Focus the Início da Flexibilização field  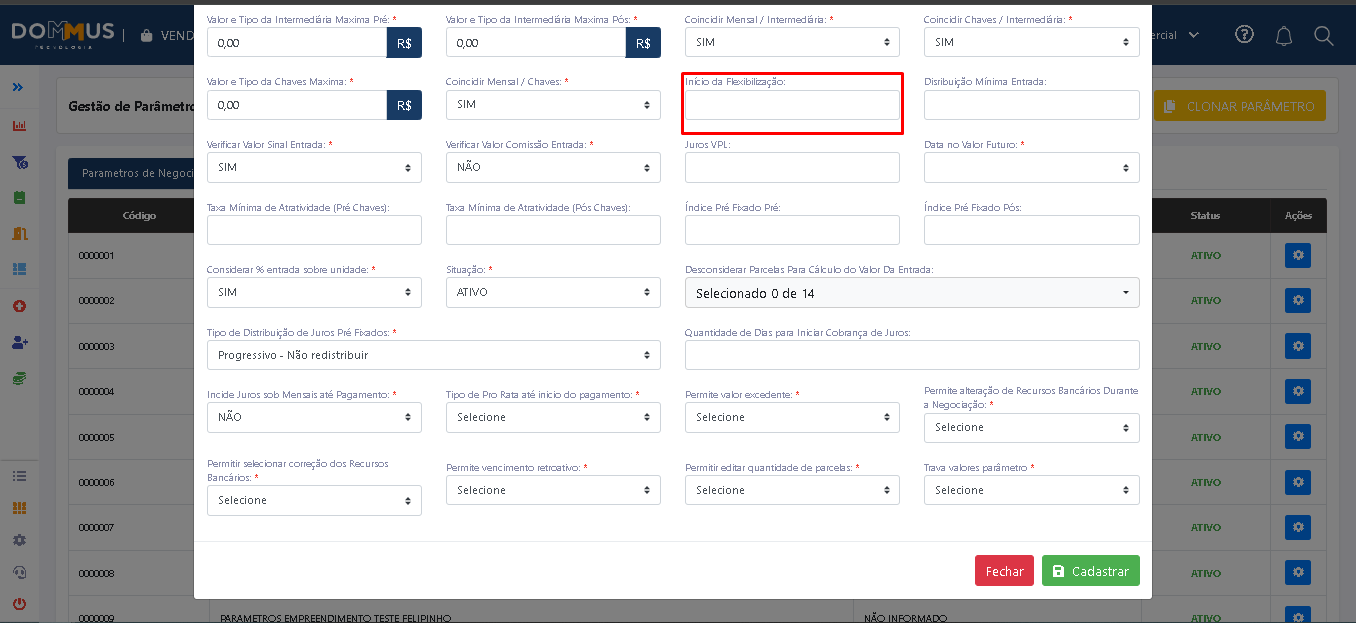tap(792, 105)
